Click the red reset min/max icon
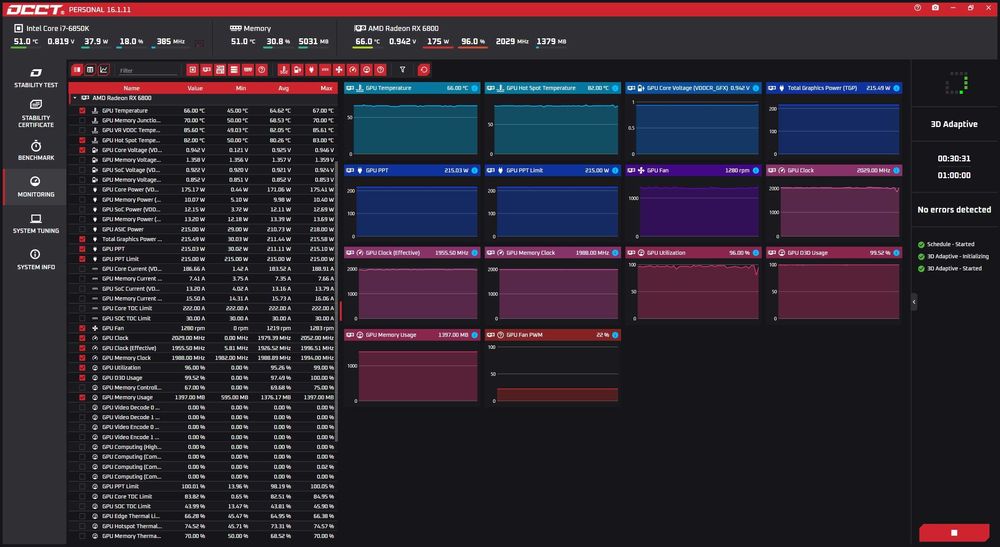This screenshot has width=1000, height=547. click(423, 69)
